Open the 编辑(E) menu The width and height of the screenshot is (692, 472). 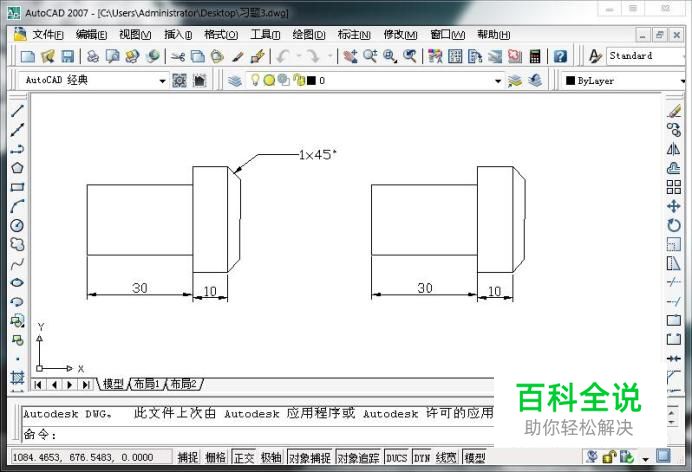point(91,34)
